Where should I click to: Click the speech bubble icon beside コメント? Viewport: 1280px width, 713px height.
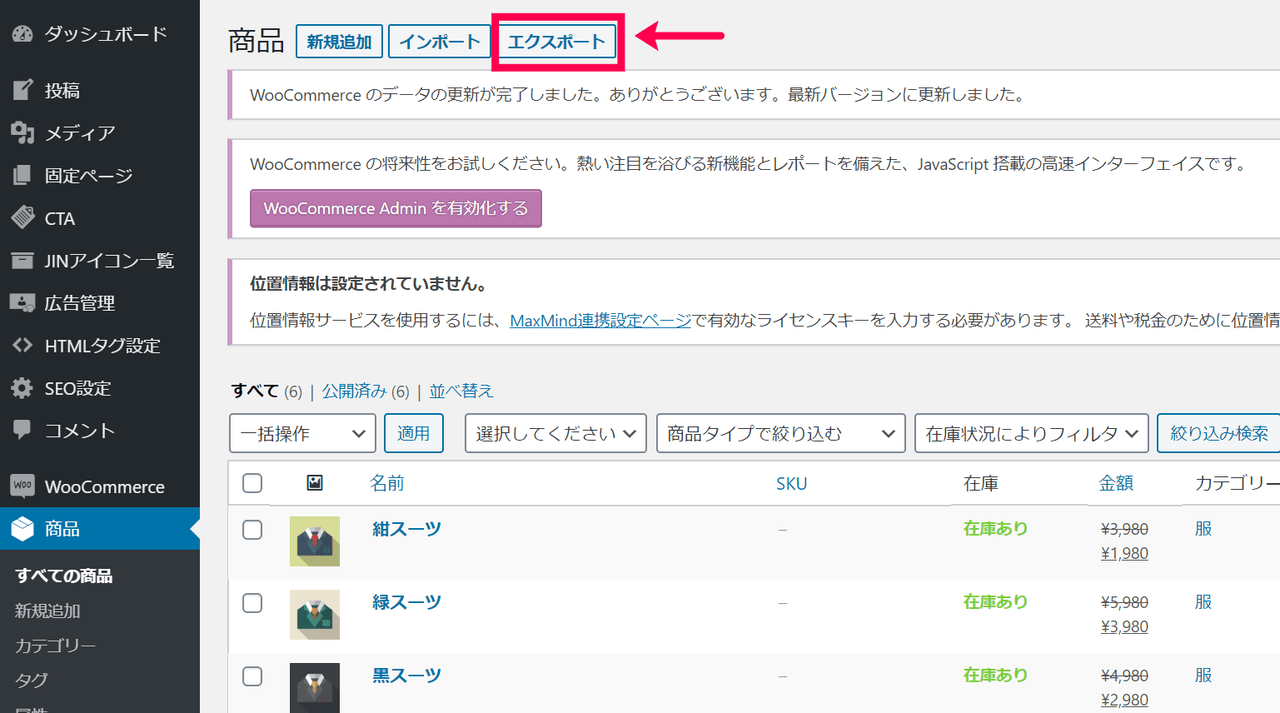point(23,430)
